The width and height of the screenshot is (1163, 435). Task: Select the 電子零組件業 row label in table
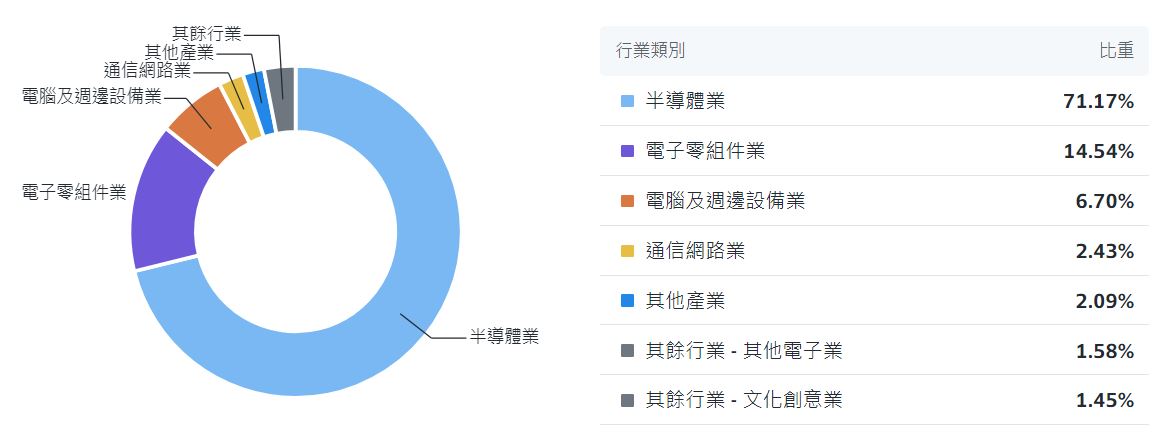tap(705, 151)
